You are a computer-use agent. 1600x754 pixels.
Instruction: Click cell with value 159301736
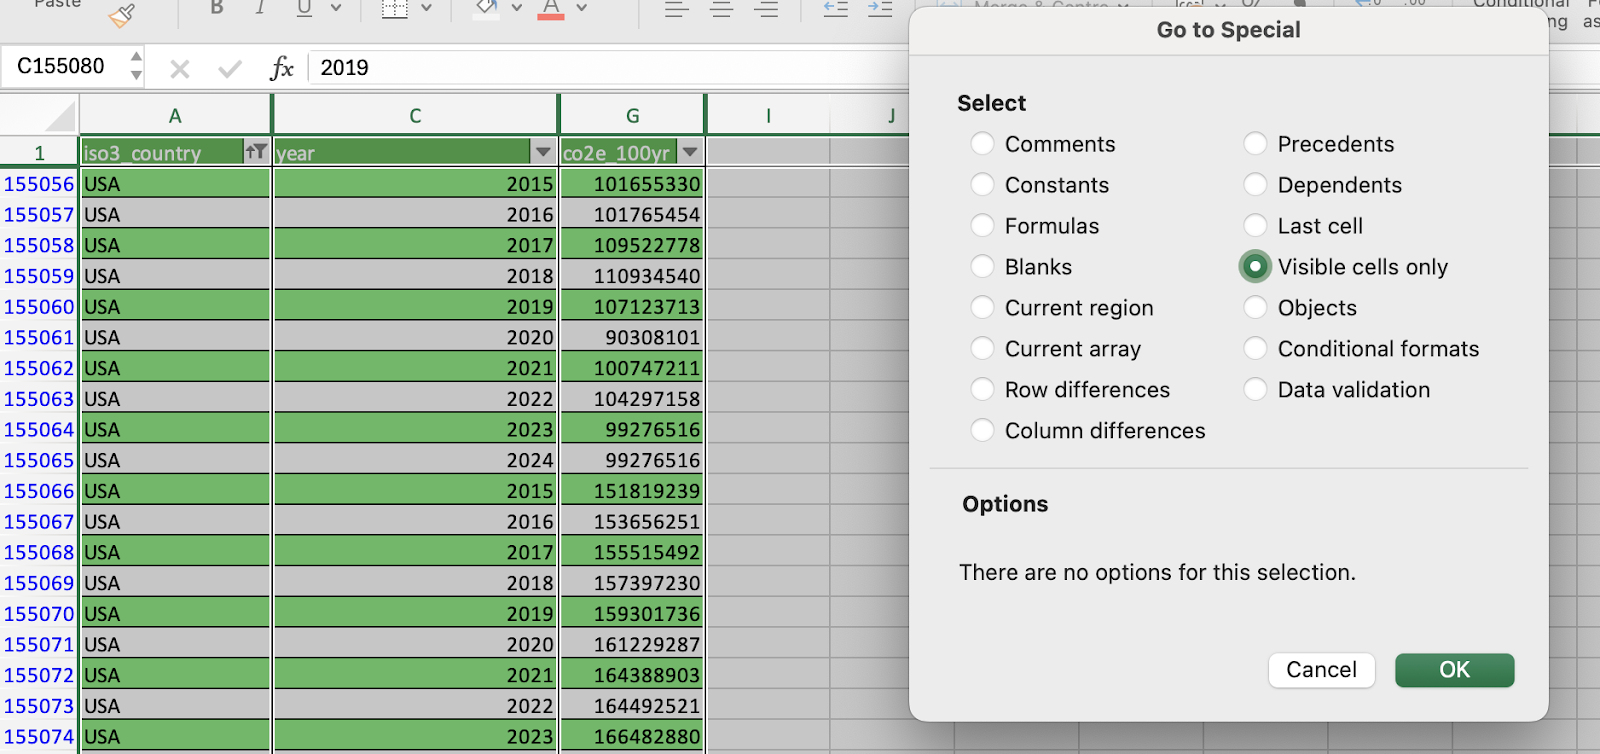pos(632,614)
